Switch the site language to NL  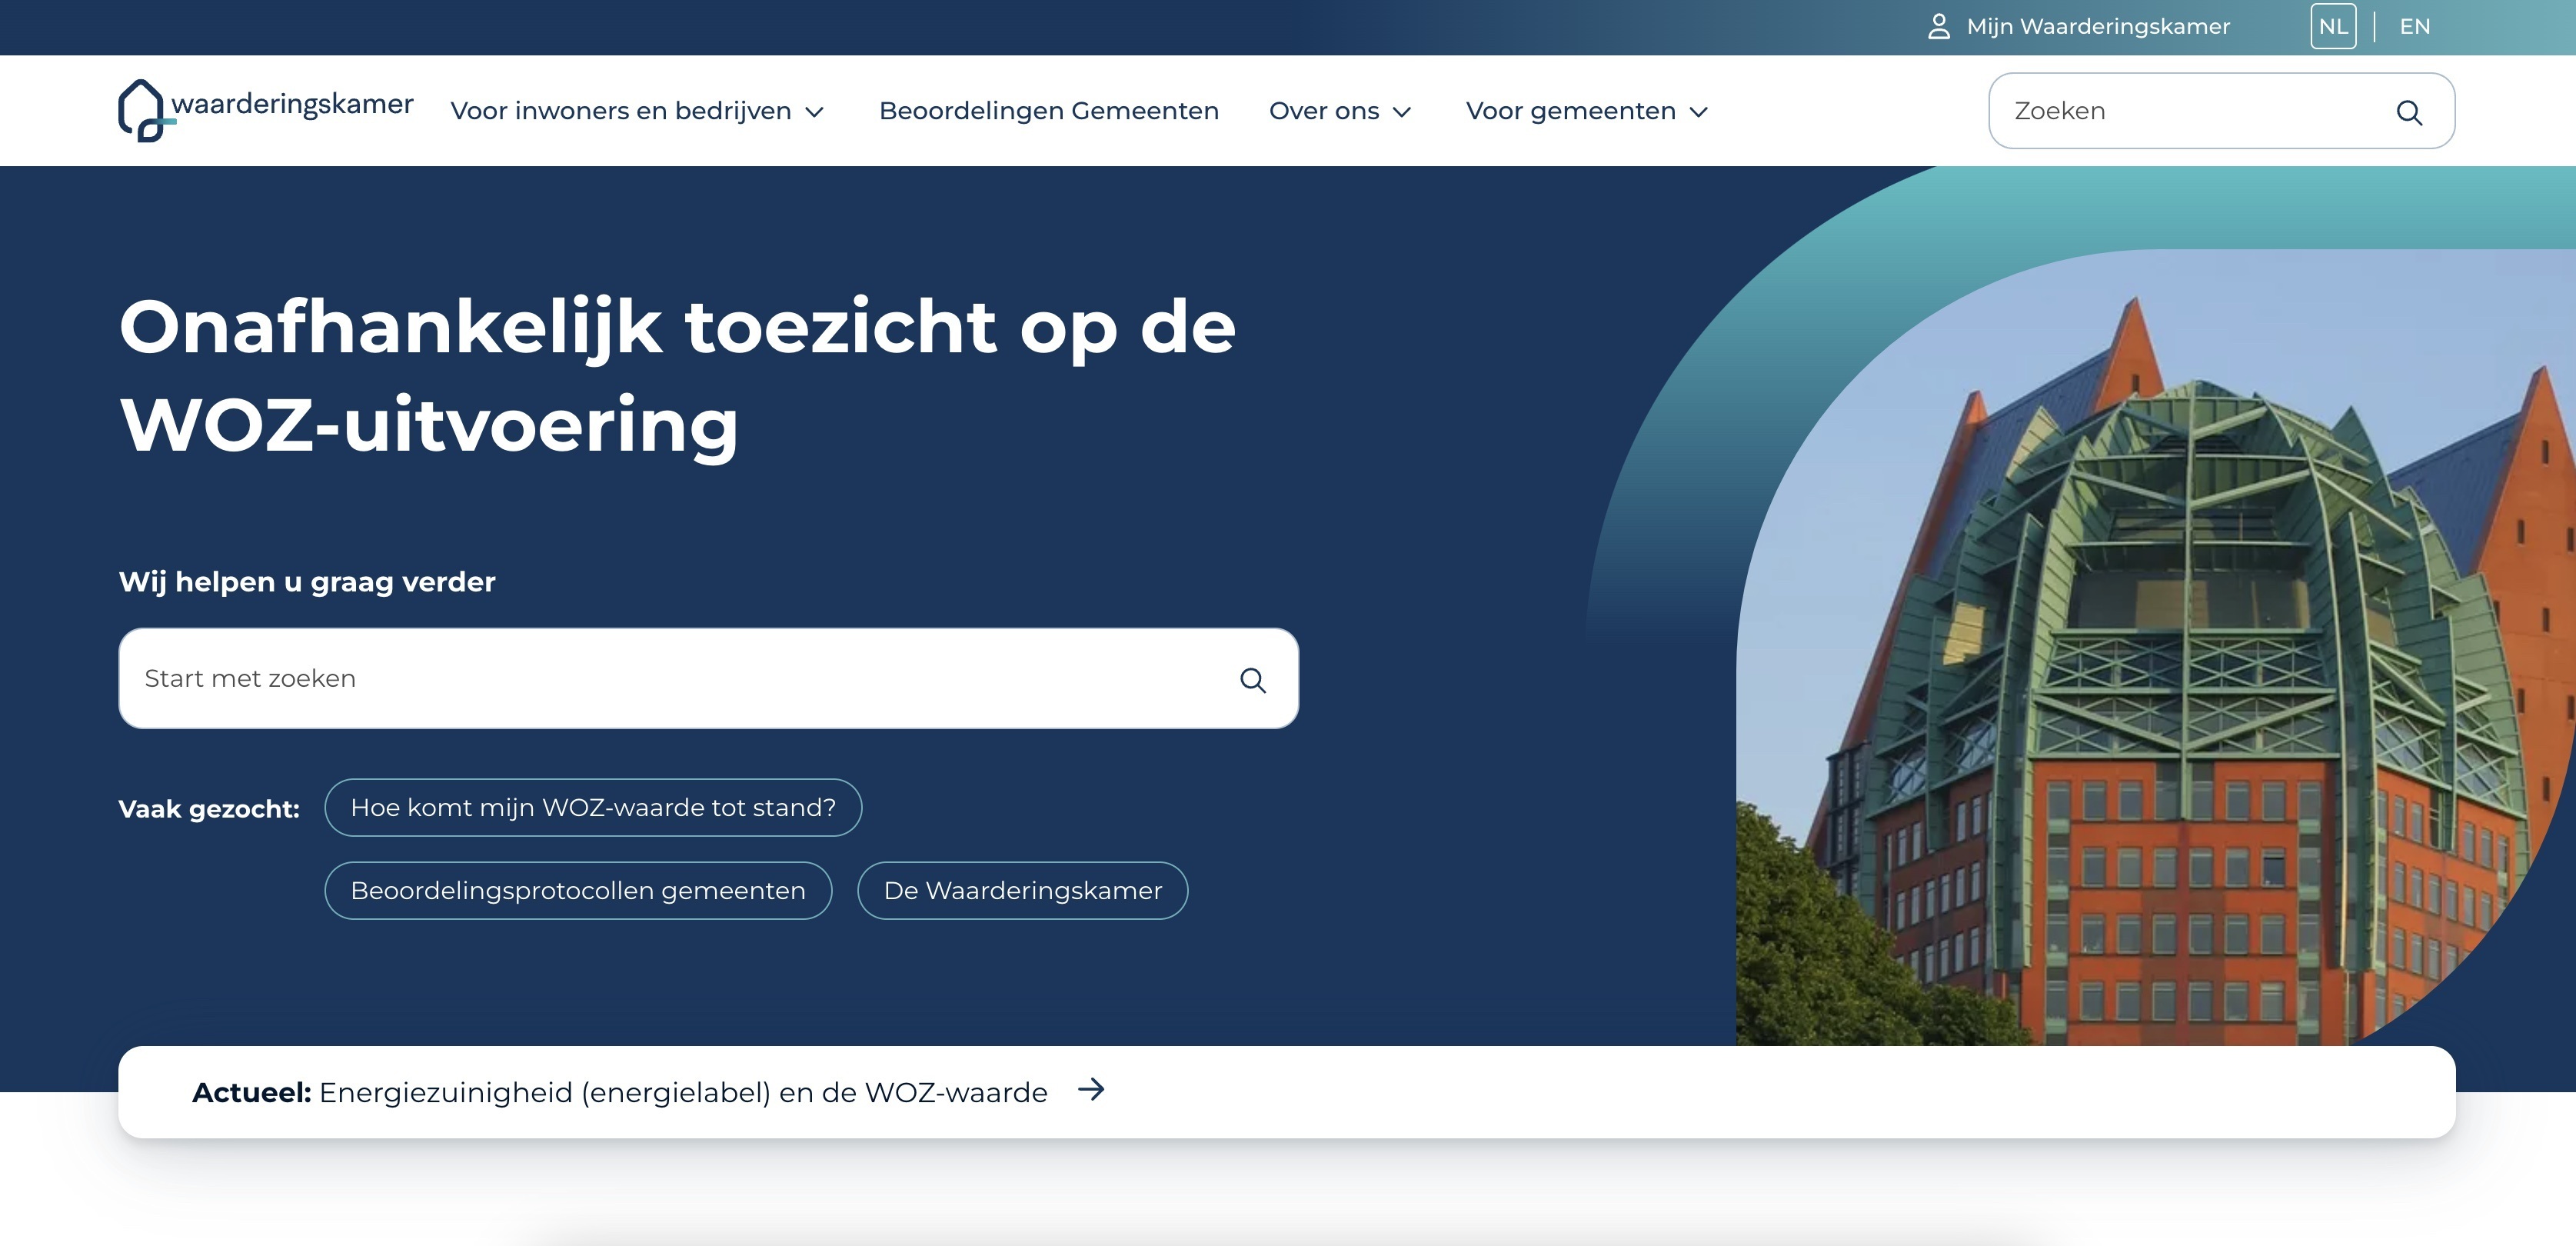(x=2333, y=27)
